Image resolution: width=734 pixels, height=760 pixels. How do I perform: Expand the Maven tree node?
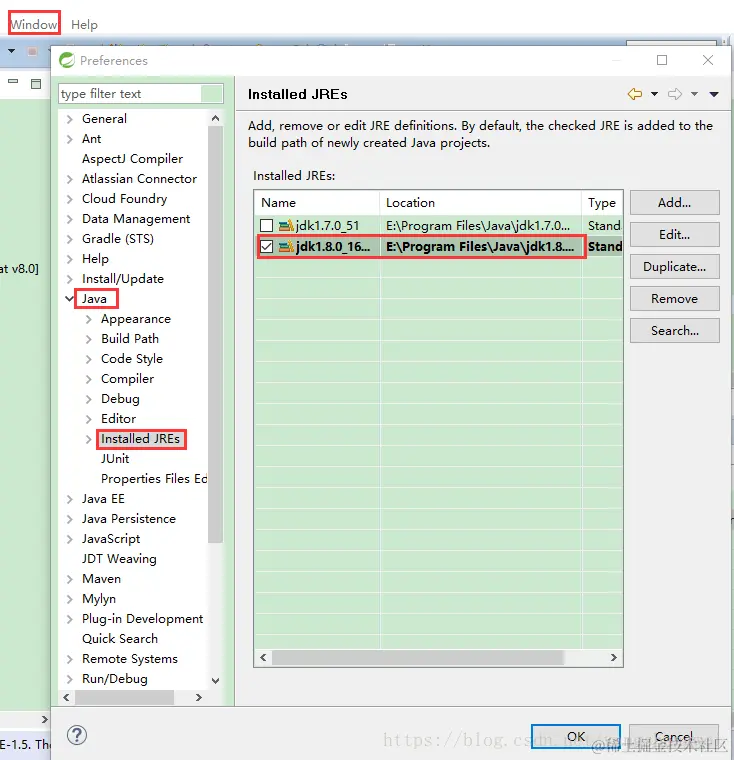[70, 579]
